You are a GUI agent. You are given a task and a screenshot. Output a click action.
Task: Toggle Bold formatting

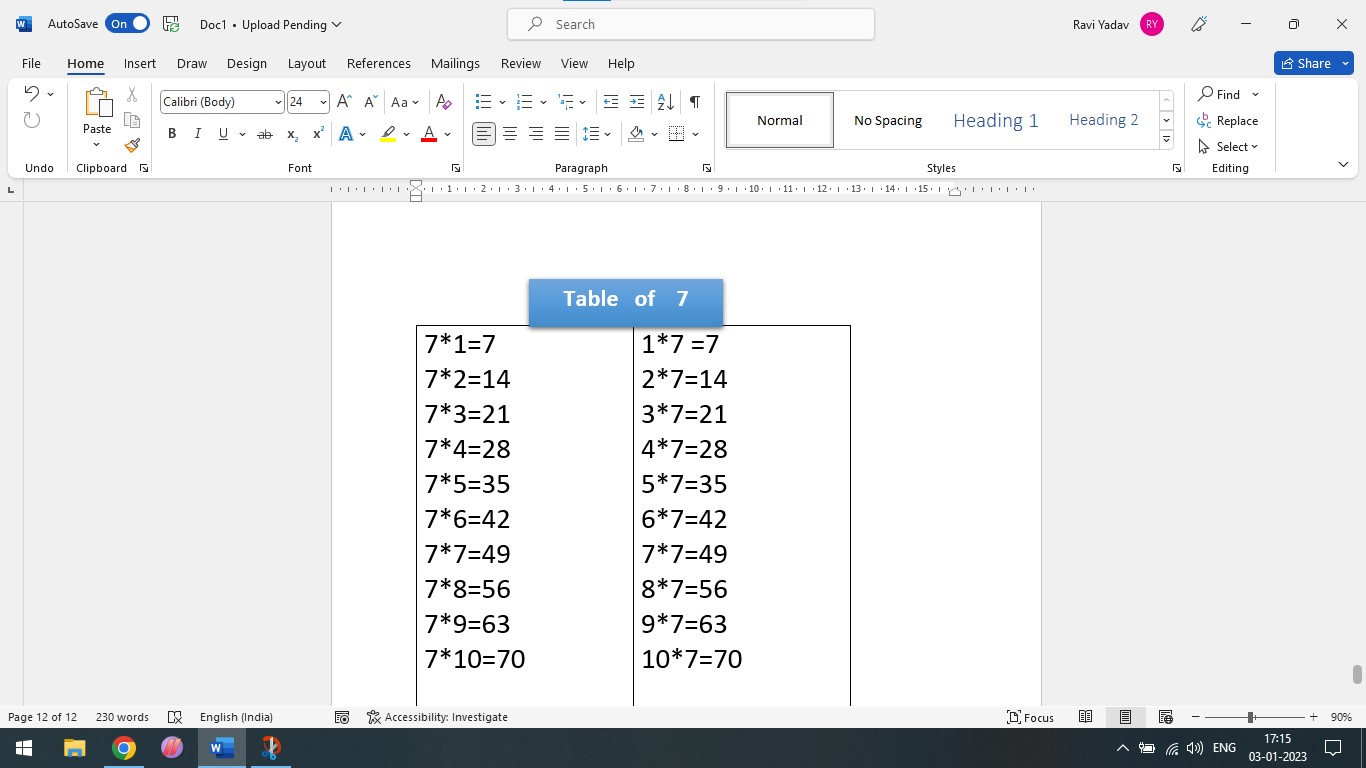coord(172,134)
